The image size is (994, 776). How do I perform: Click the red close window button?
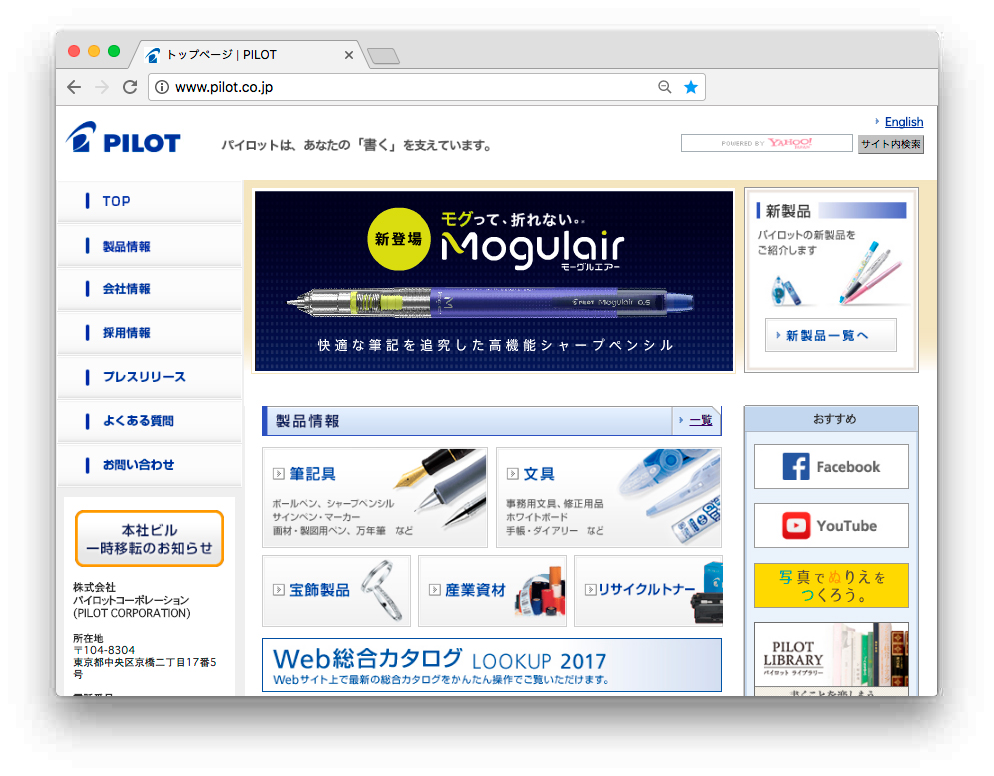point(74,51)
